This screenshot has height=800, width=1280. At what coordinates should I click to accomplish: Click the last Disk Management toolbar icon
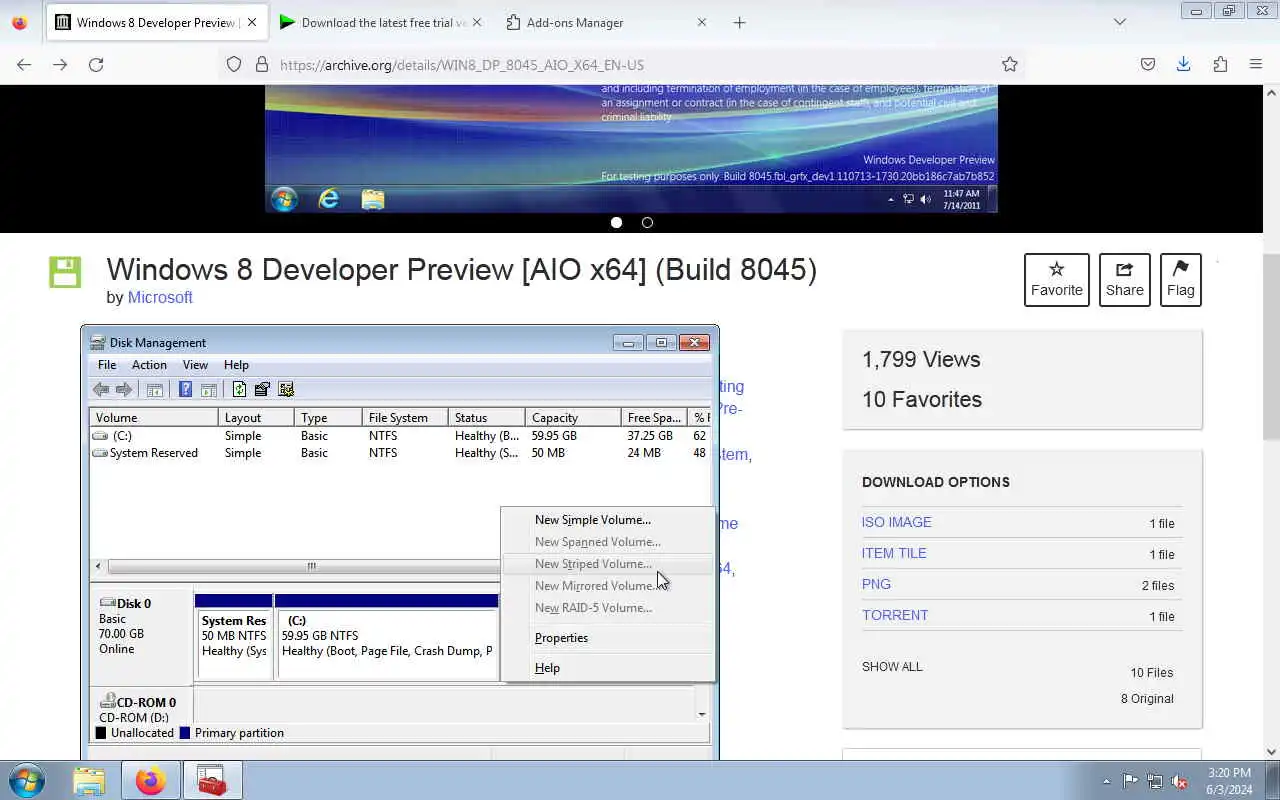(x=286, y=389)
